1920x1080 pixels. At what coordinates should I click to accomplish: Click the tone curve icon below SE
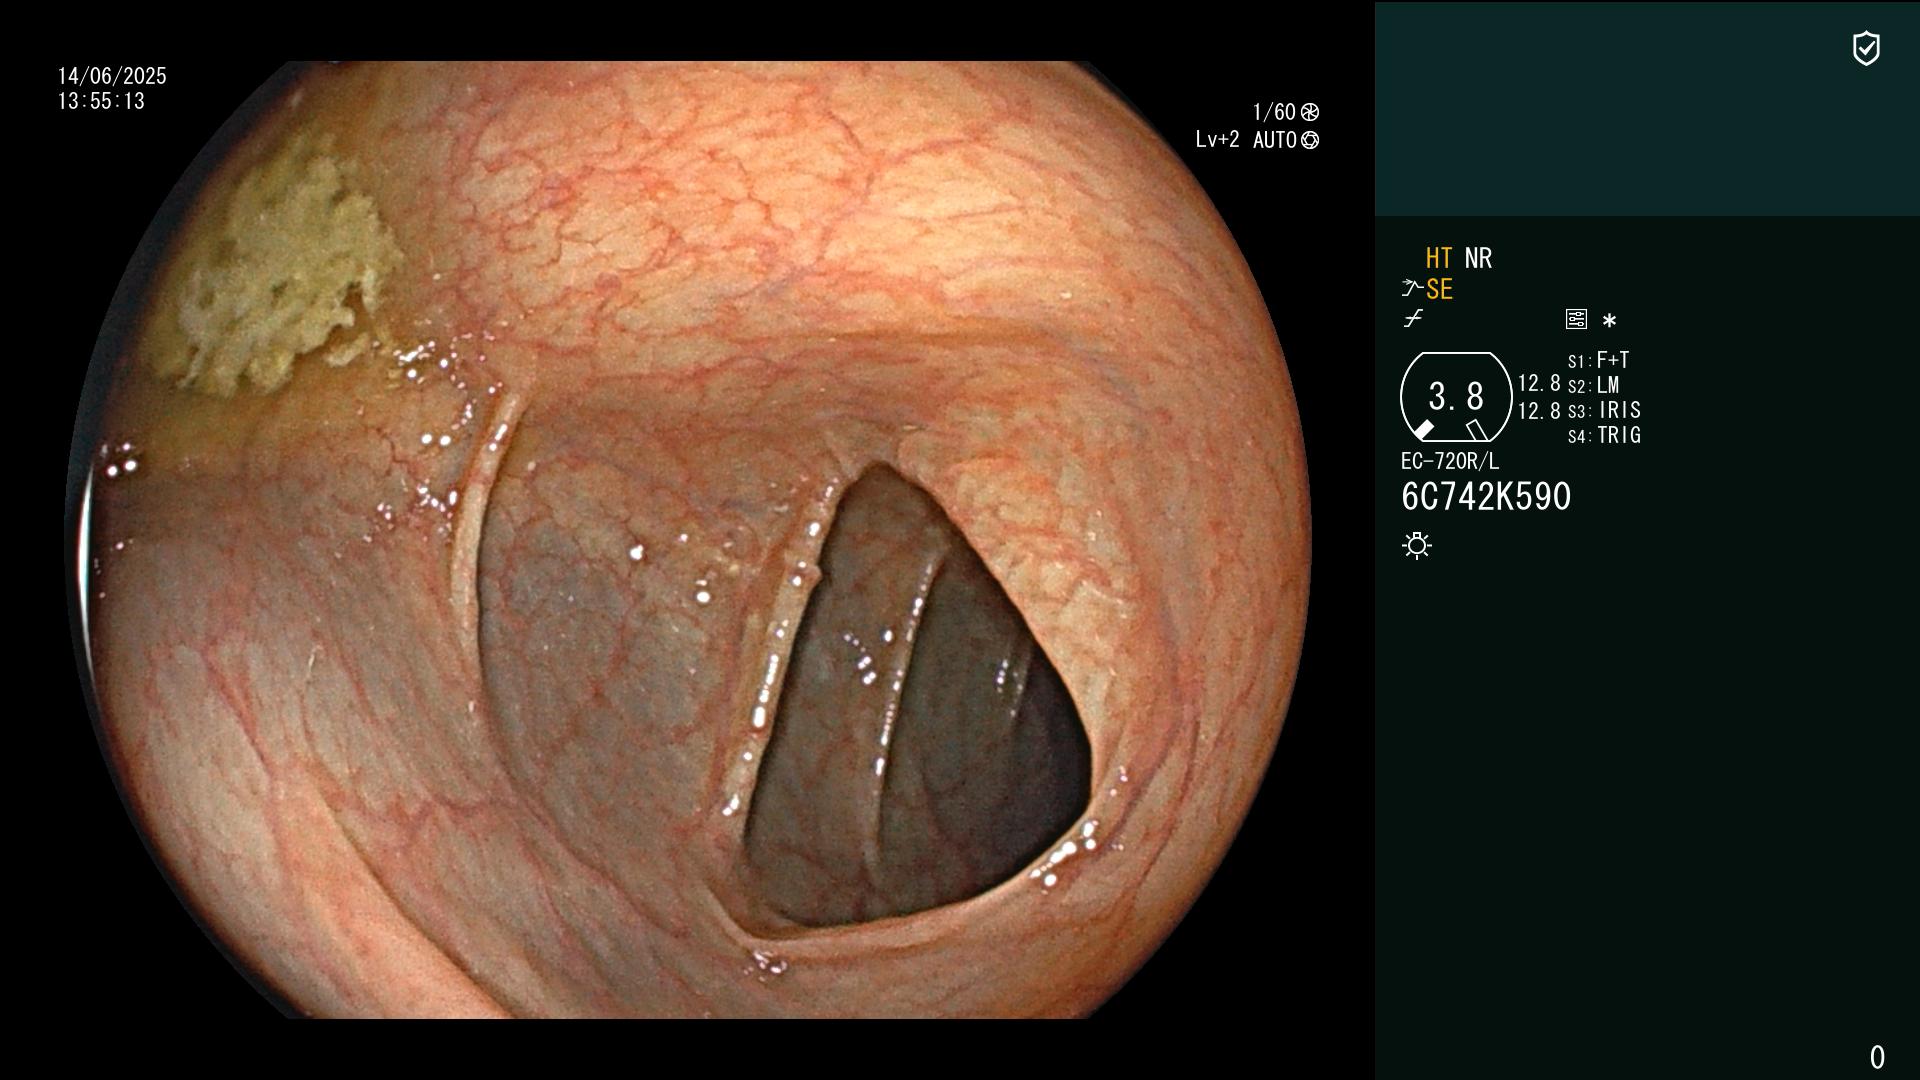(x=1413, y=319)
